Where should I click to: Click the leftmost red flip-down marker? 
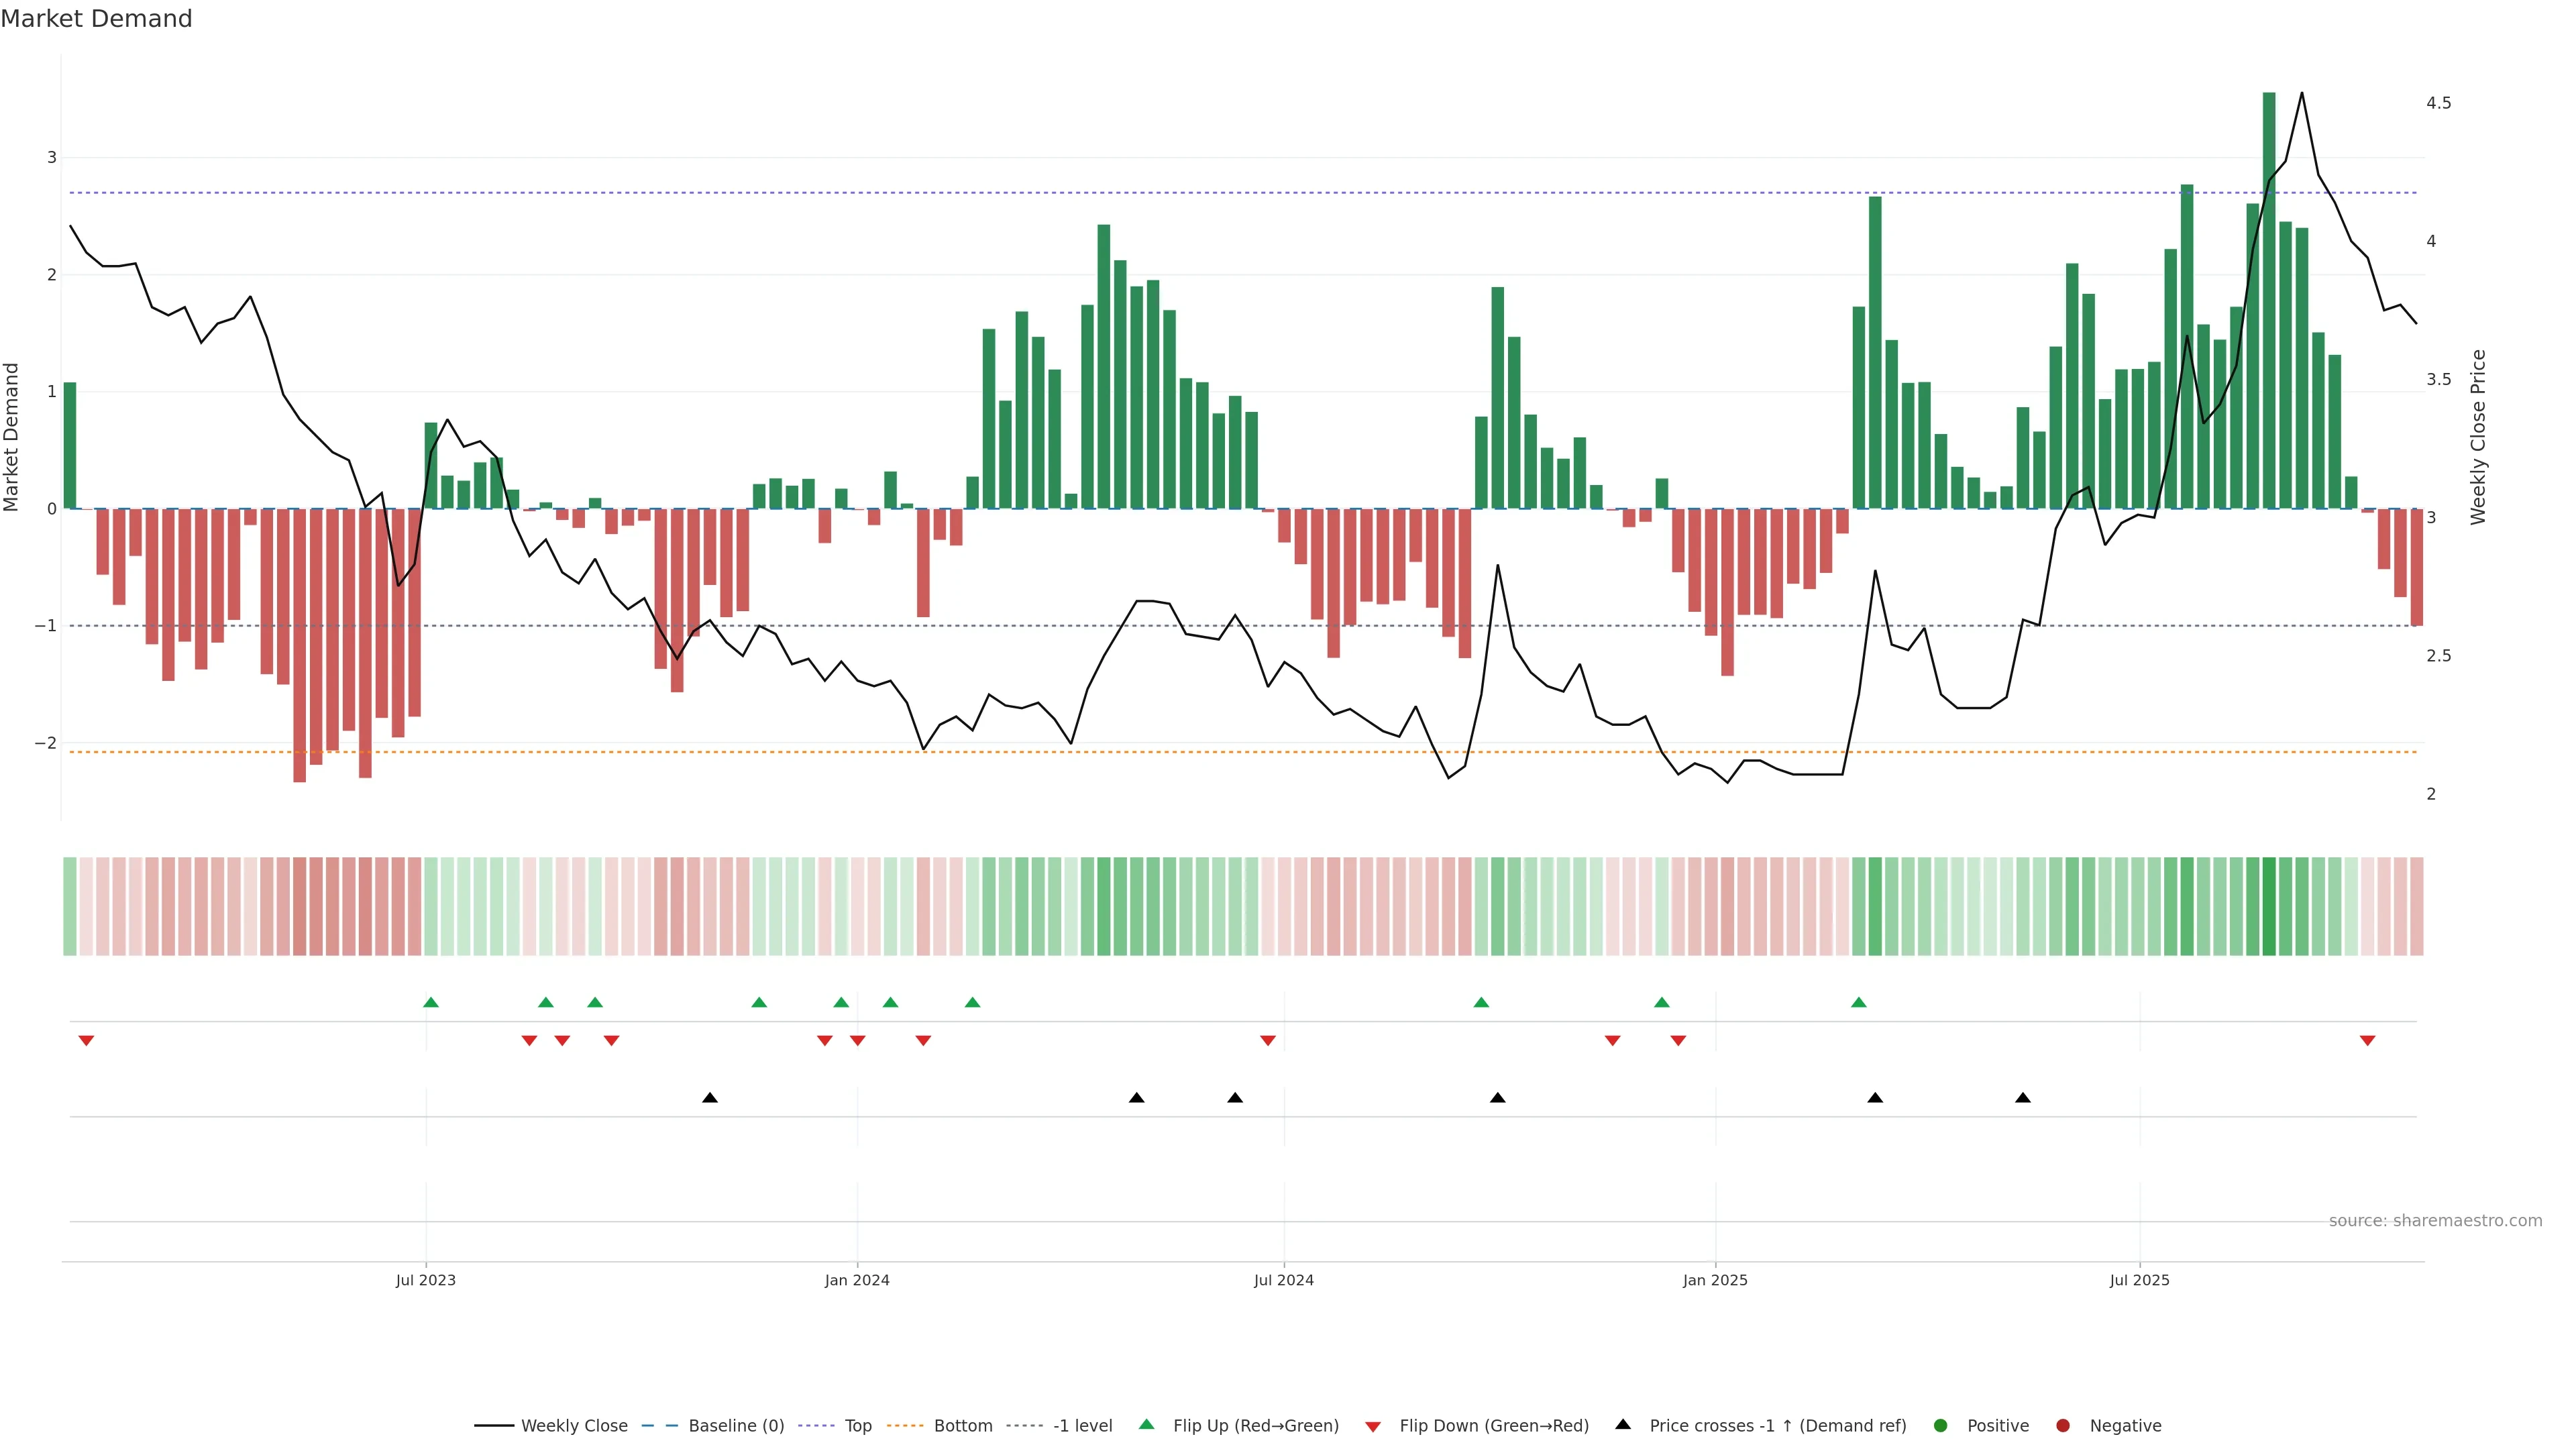[x=86, y=1041]
